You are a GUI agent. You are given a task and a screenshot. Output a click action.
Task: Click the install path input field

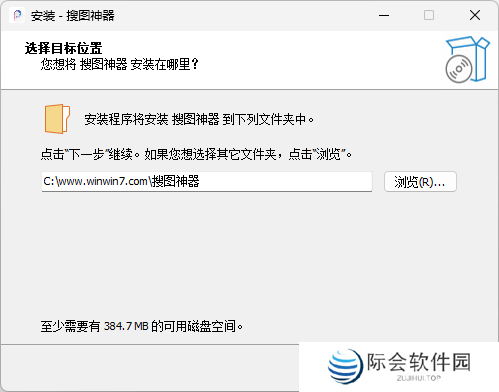coord(207,182)
